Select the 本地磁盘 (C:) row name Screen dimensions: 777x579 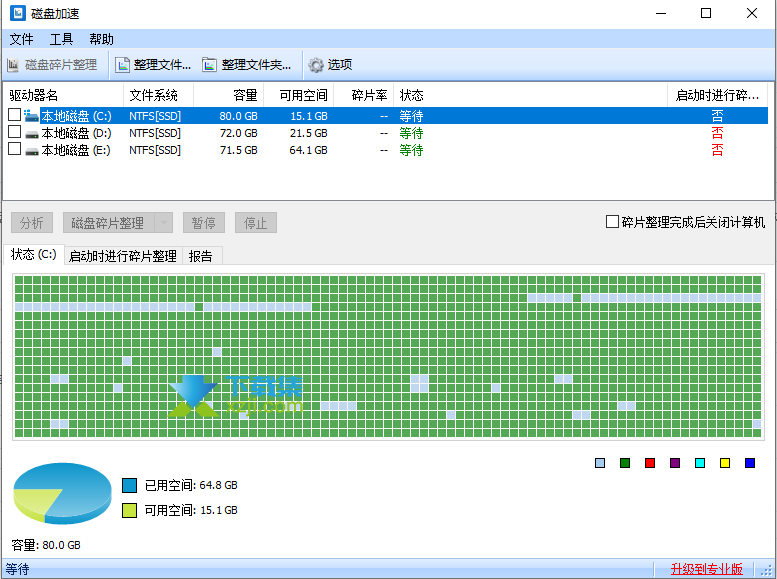pyautogui.click(x=76, y=116)
